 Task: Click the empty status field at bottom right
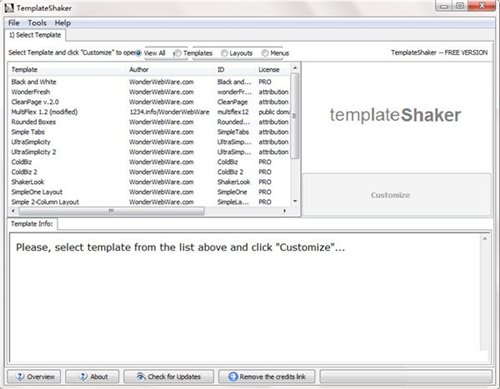[406, 377]
